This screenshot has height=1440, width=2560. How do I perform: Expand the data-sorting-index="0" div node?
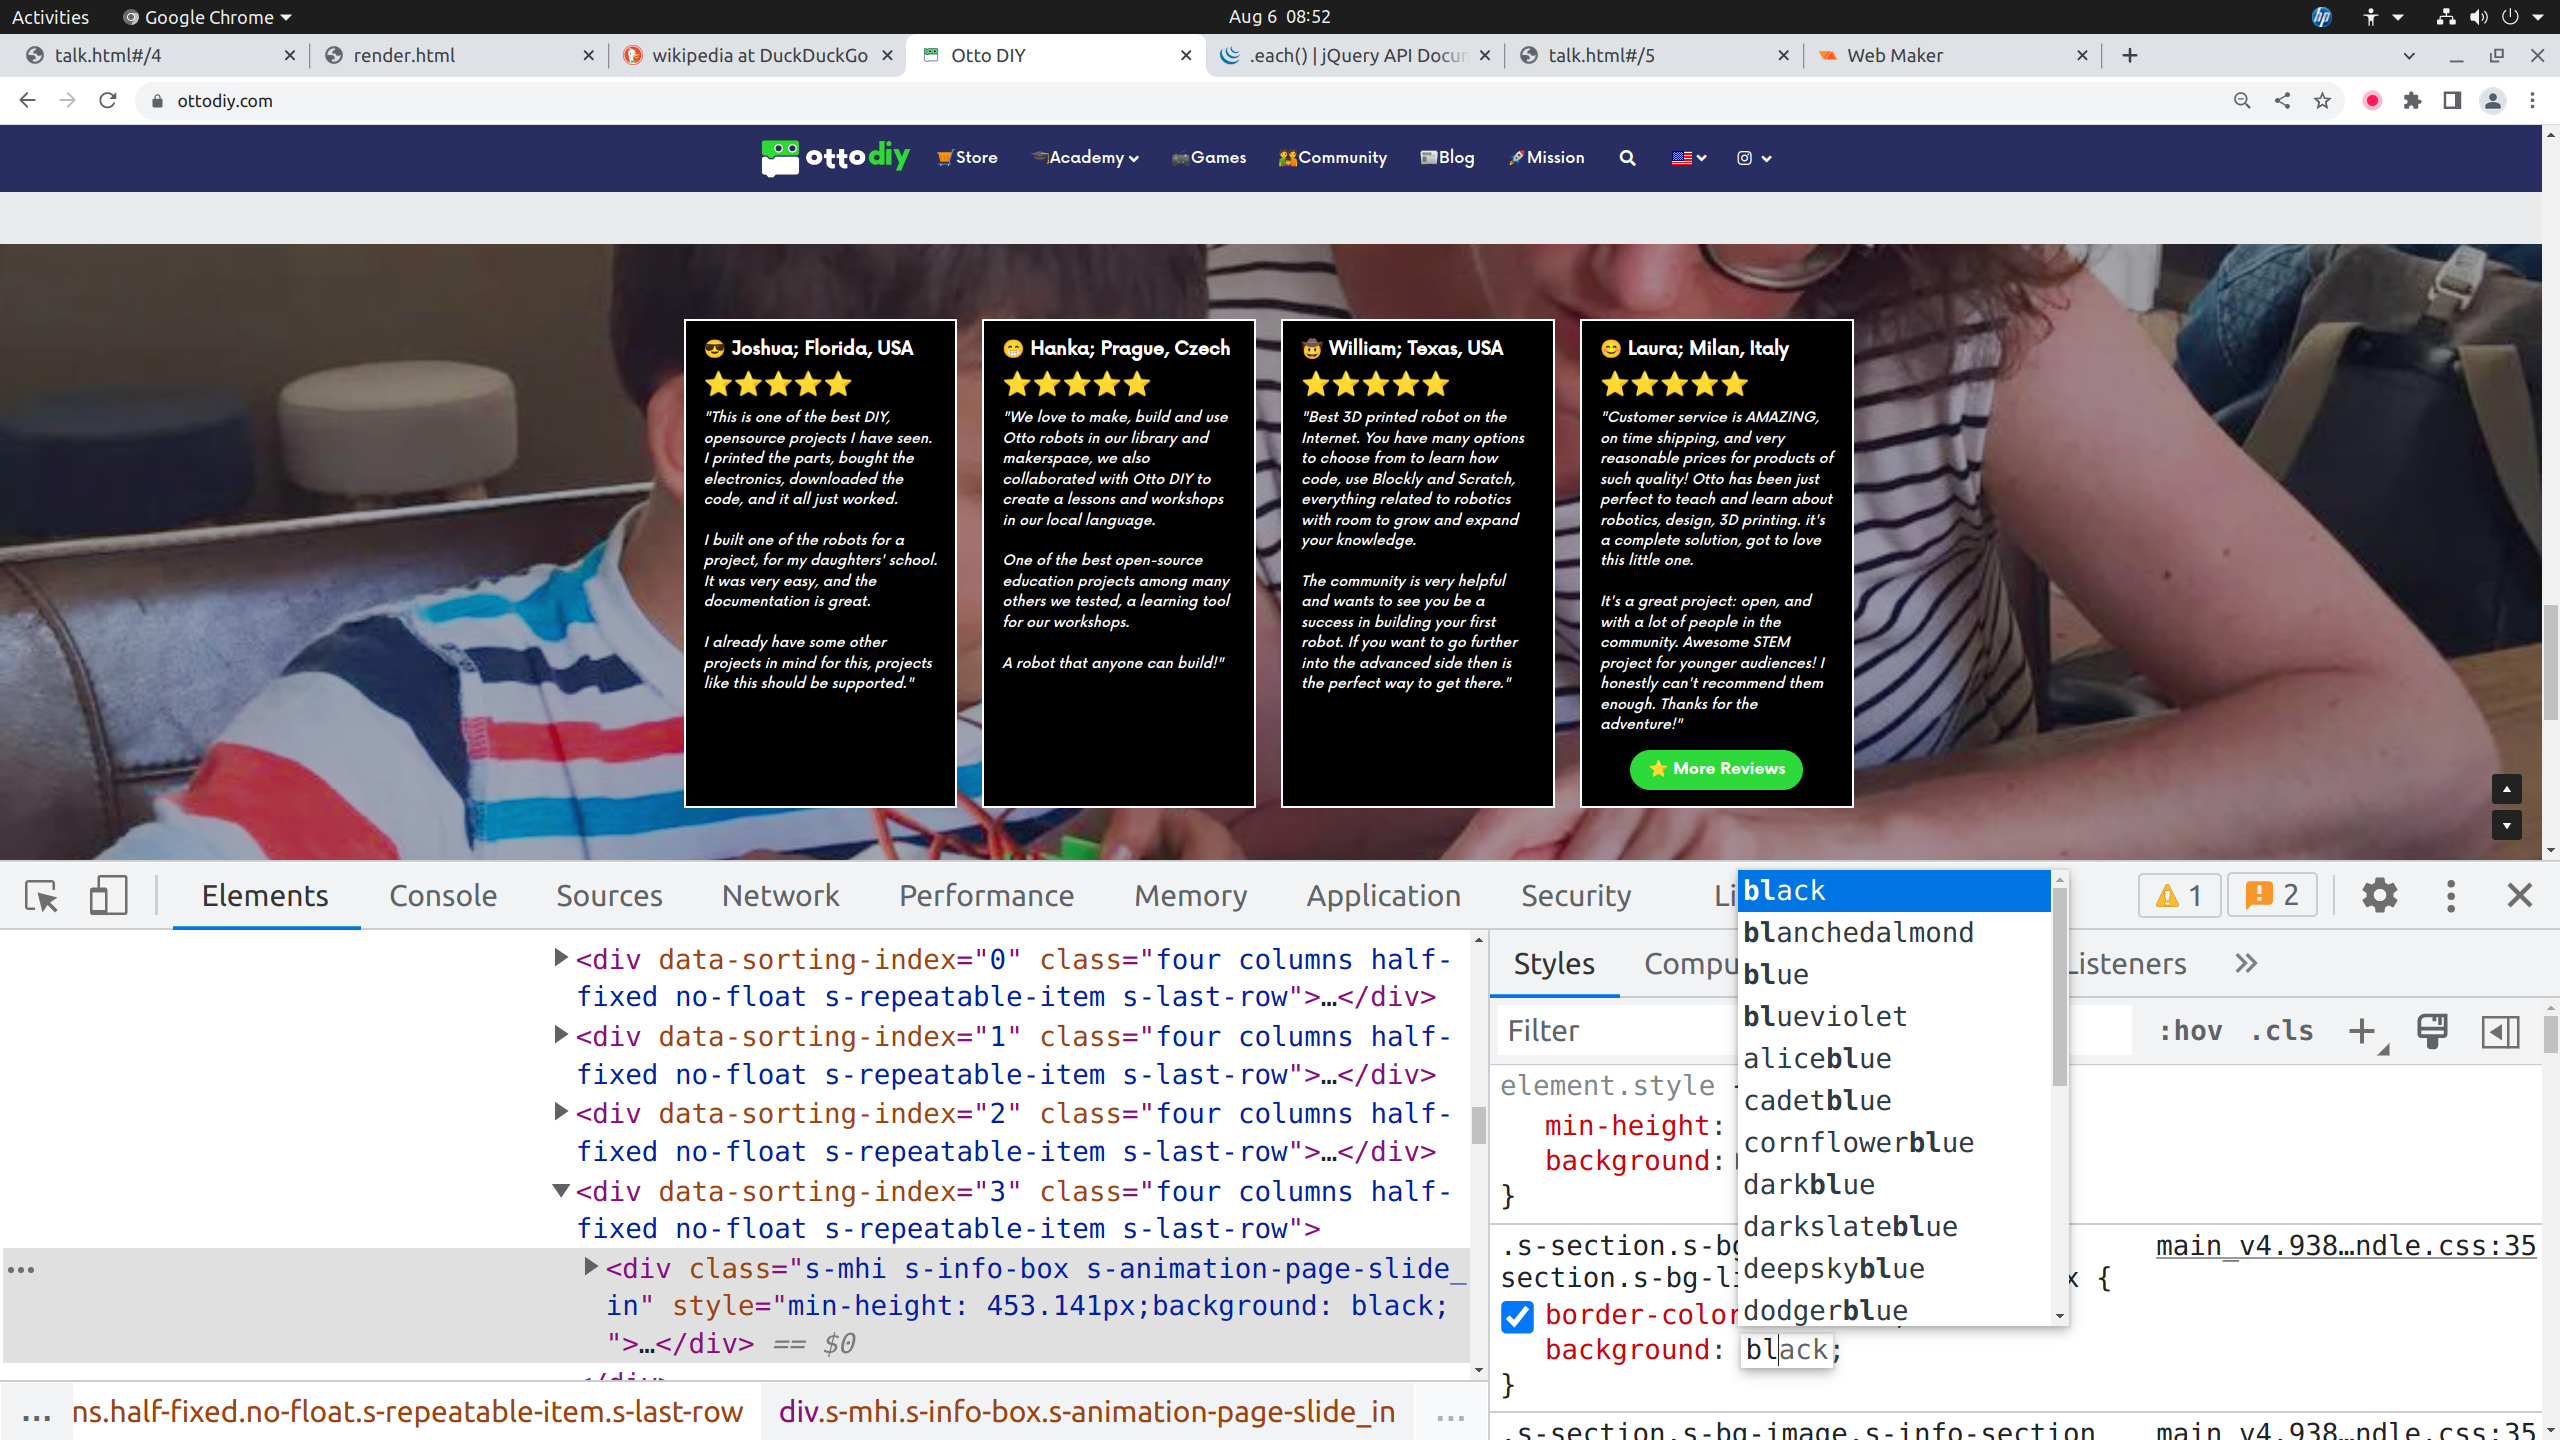click(x=561, y=958)
